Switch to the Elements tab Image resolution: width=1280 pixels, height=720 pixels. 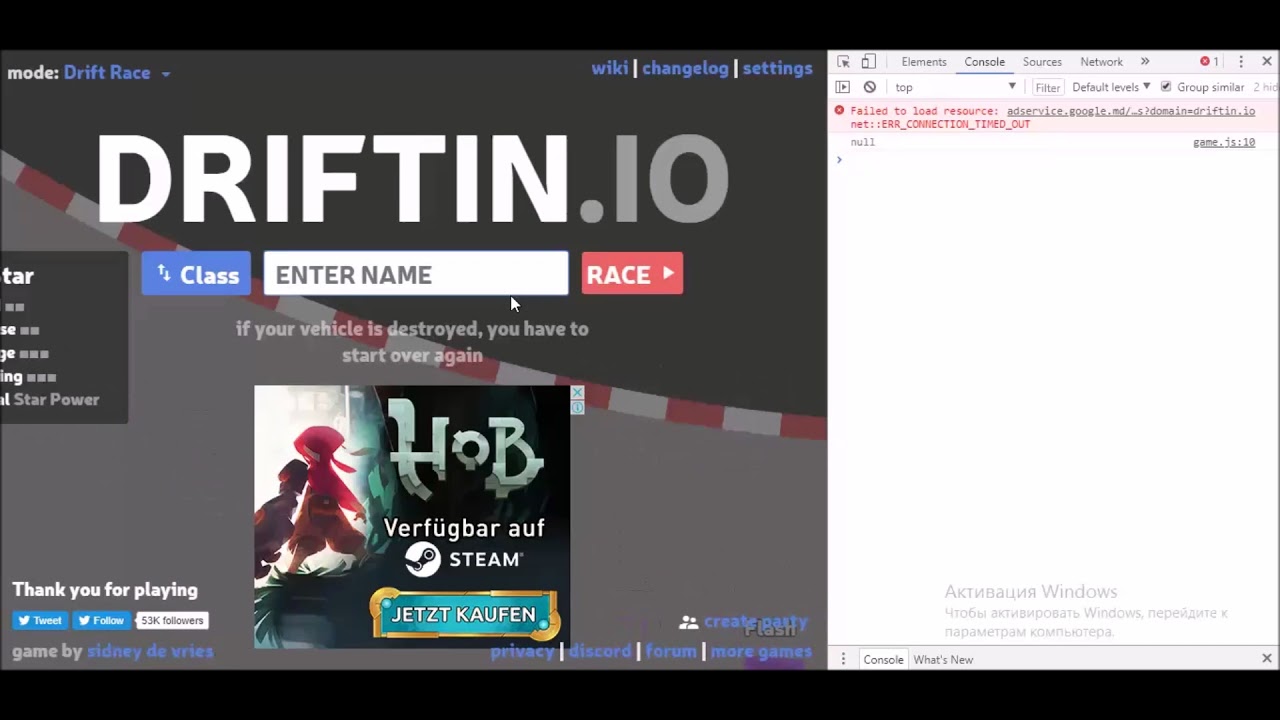[924, 62]
